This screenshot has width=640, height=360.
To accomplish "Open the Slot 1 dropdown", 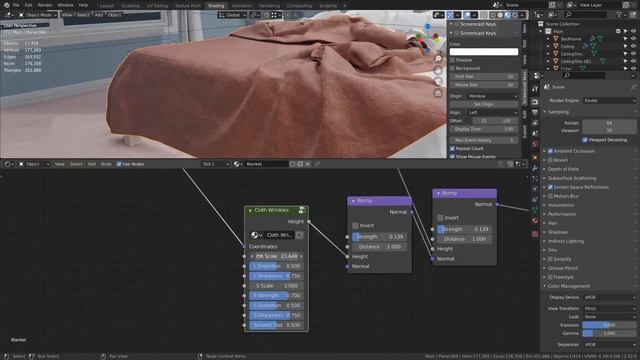I will pos(216,164).
